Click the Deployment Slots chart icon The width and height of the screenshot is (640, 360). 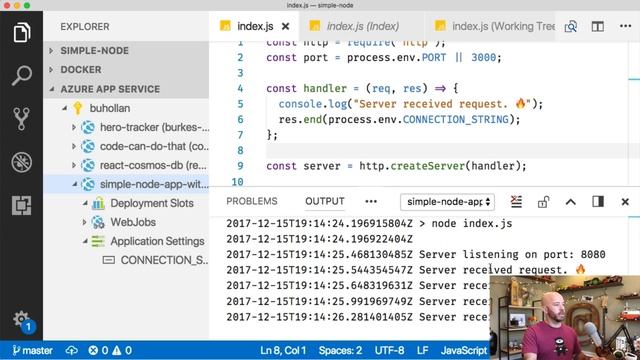[98, 203]
